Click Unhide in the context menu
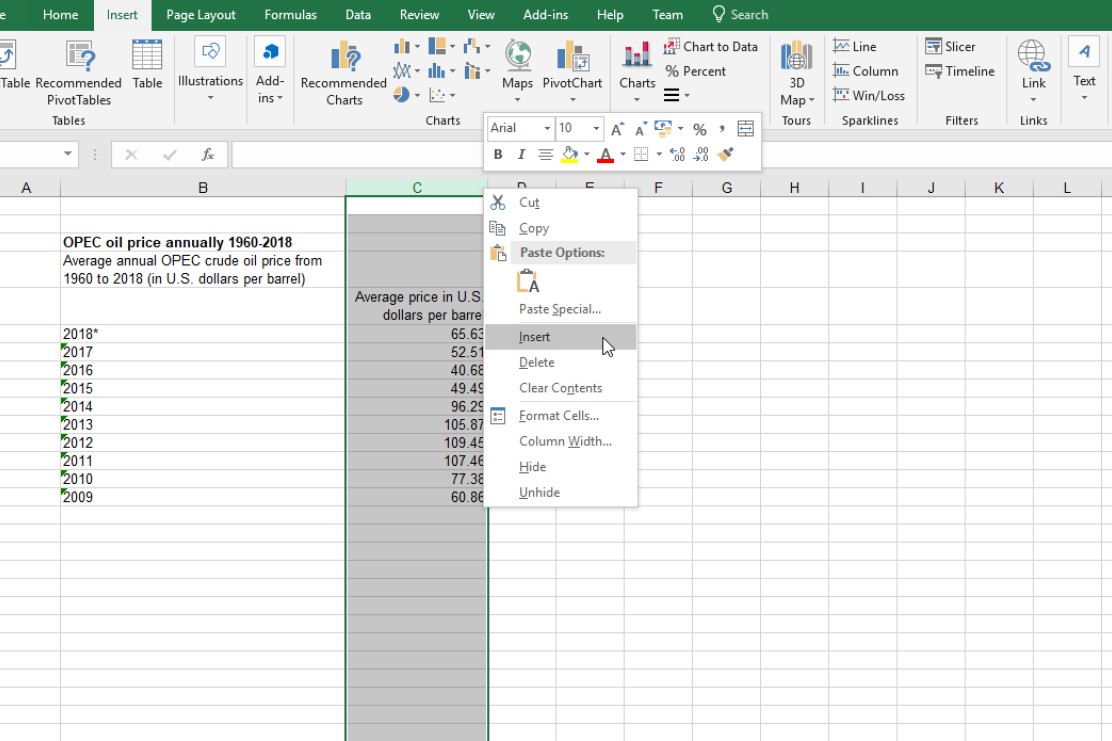 560,492
